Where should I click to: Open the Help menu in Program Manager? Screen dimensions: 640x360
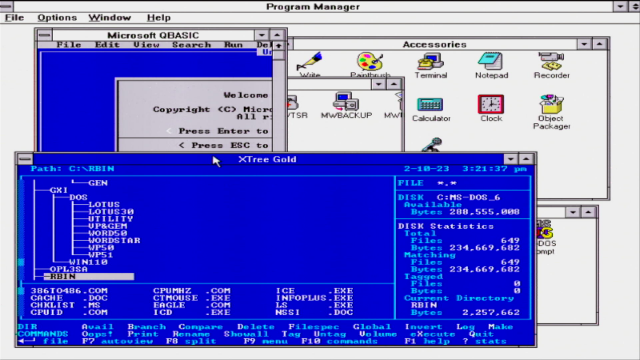(x=159, y=18)
